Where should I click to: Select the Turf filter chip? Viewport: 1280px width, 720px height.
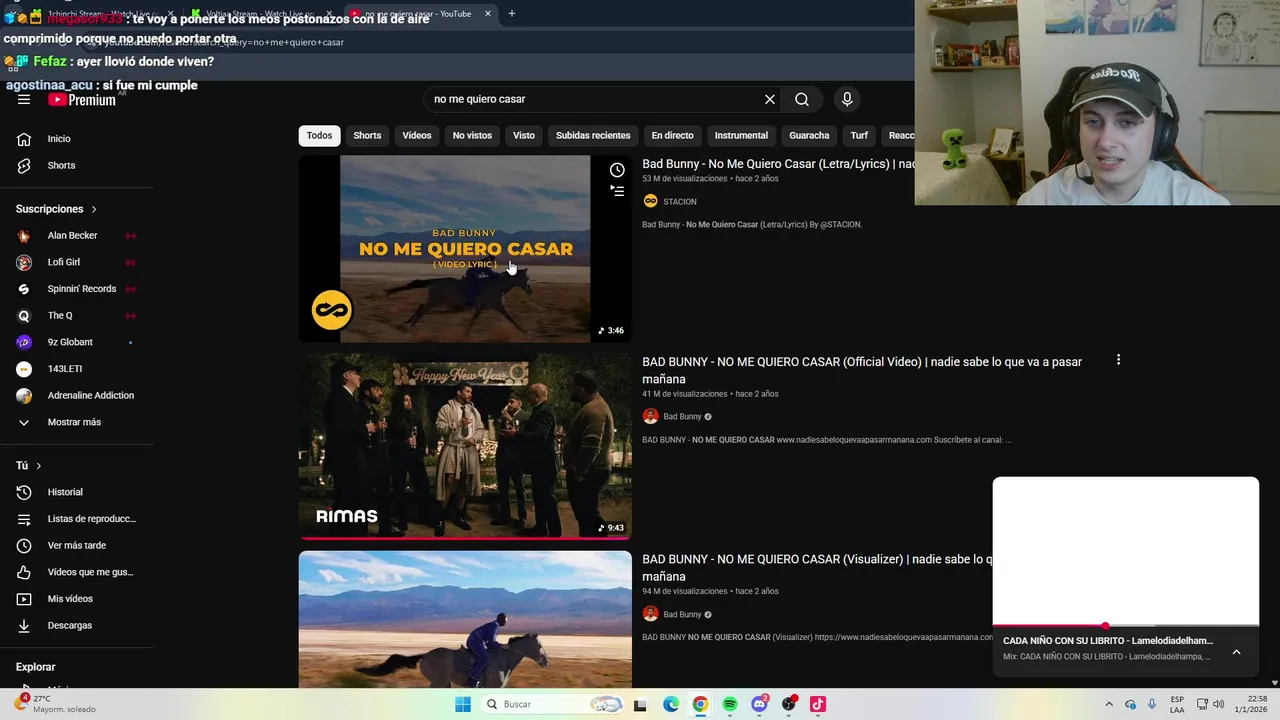pos(859,135)
